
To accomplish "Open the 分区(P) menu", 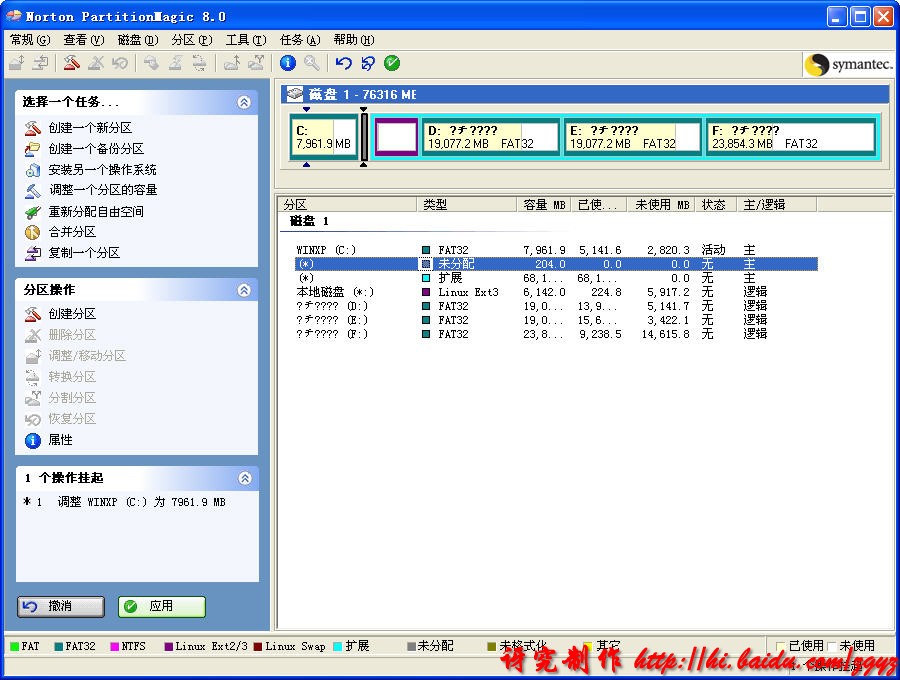I will (x=192, y=40).
